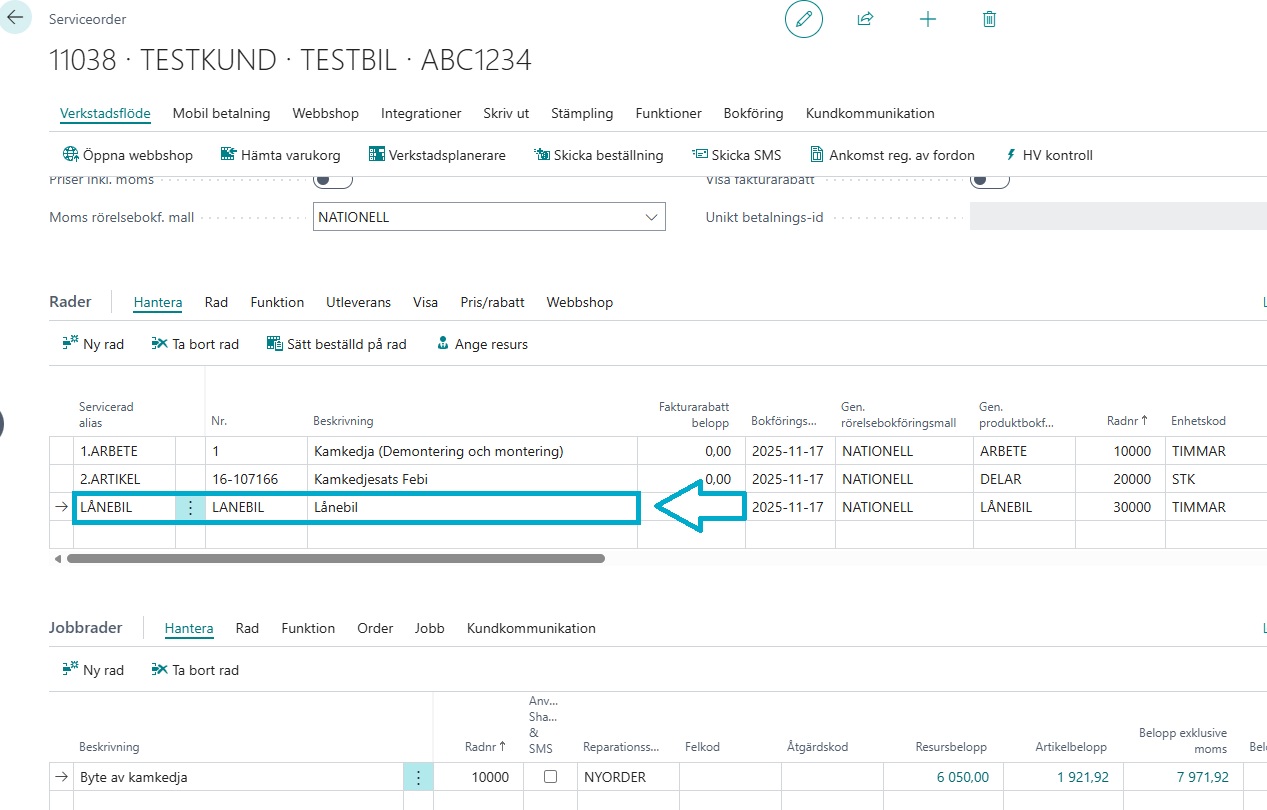The height and width of the screenshot is (810, 1267).
Task: Click the share icon in header
Action: click(x=866, y=19)
